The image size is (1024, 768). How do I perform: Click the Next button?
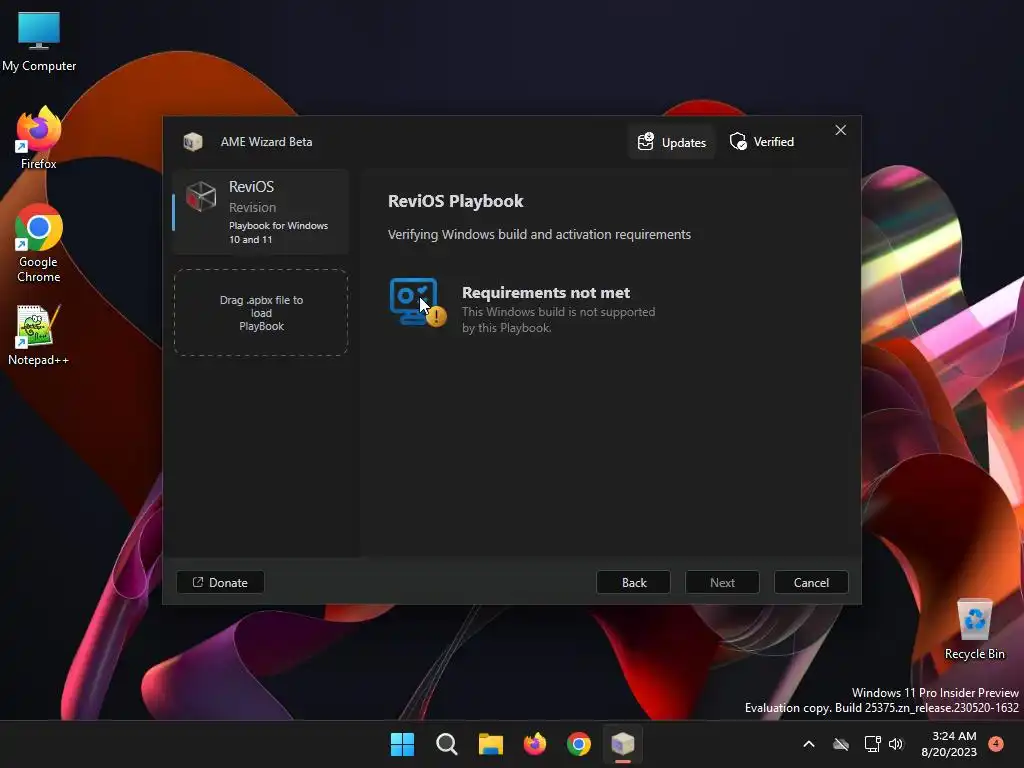(722, 583)
